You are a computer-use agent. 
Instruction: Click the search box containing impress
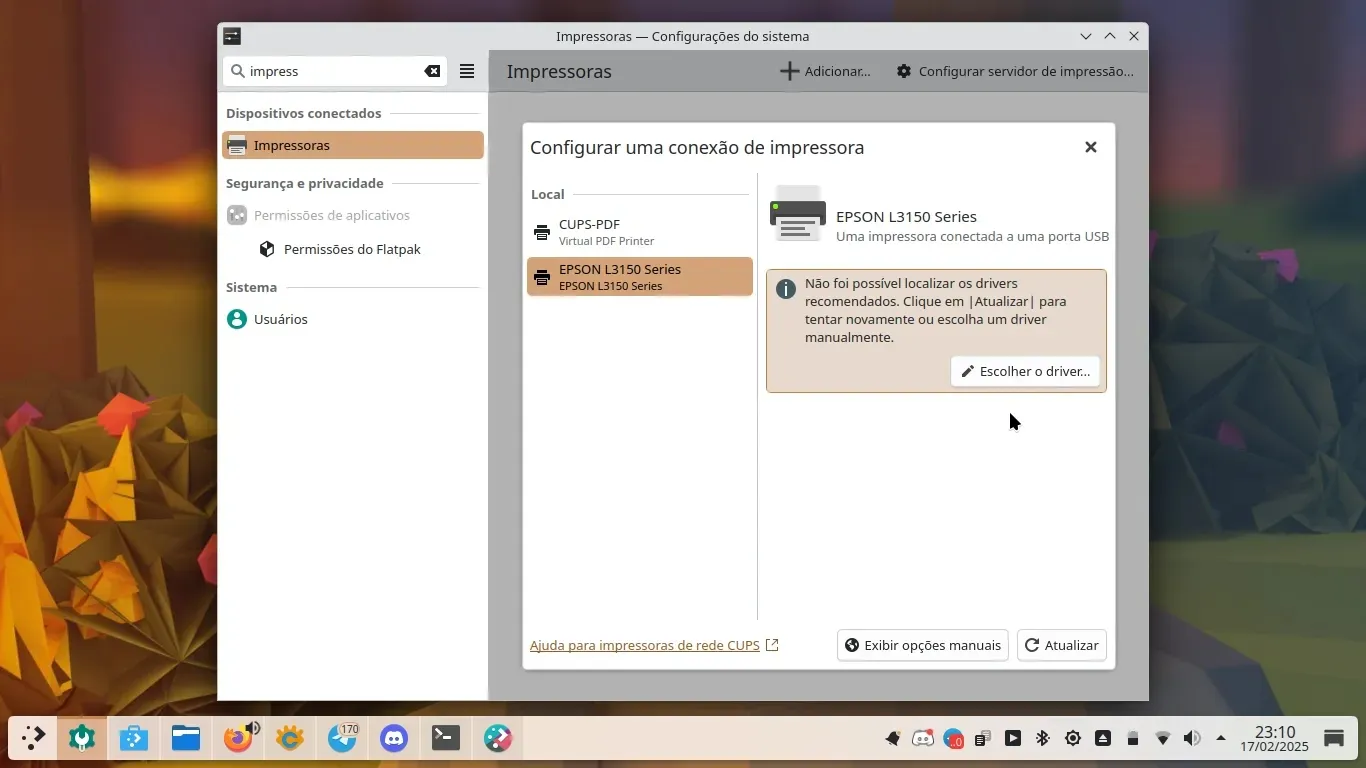click(330, 71)
